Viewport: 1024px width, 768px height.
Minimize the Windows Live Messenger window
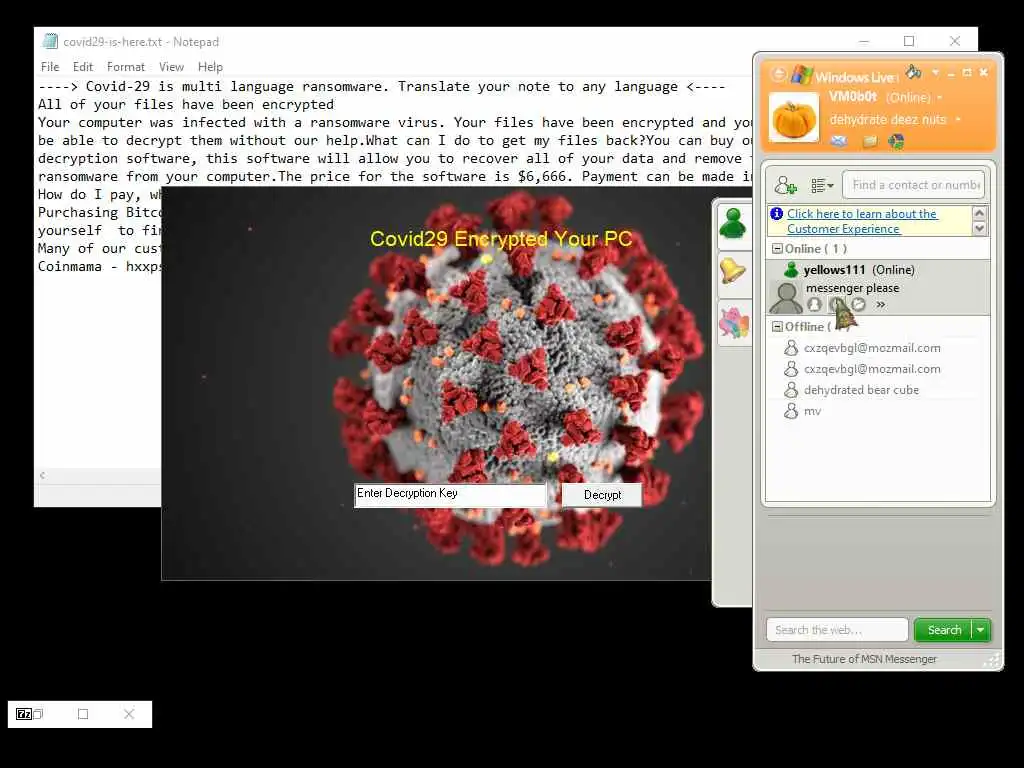[x=951, y=73]
